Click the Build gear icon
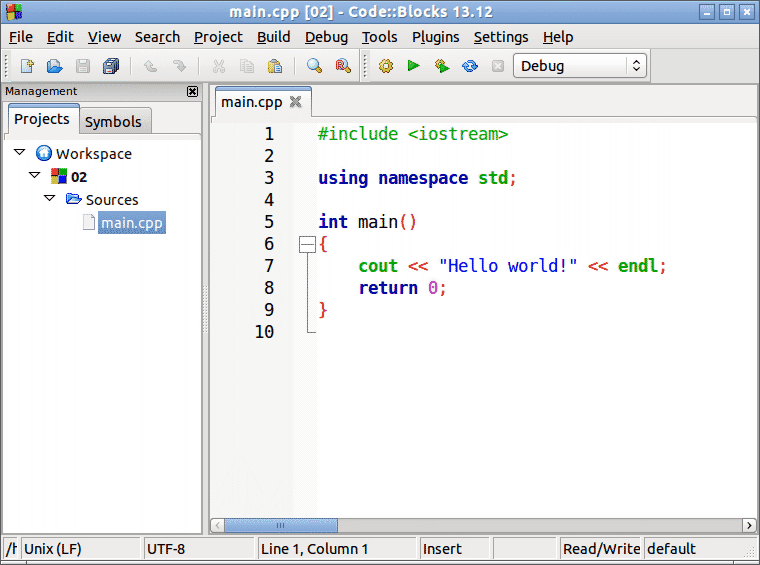This screenshot has height=565, width=760. [385, 66]
